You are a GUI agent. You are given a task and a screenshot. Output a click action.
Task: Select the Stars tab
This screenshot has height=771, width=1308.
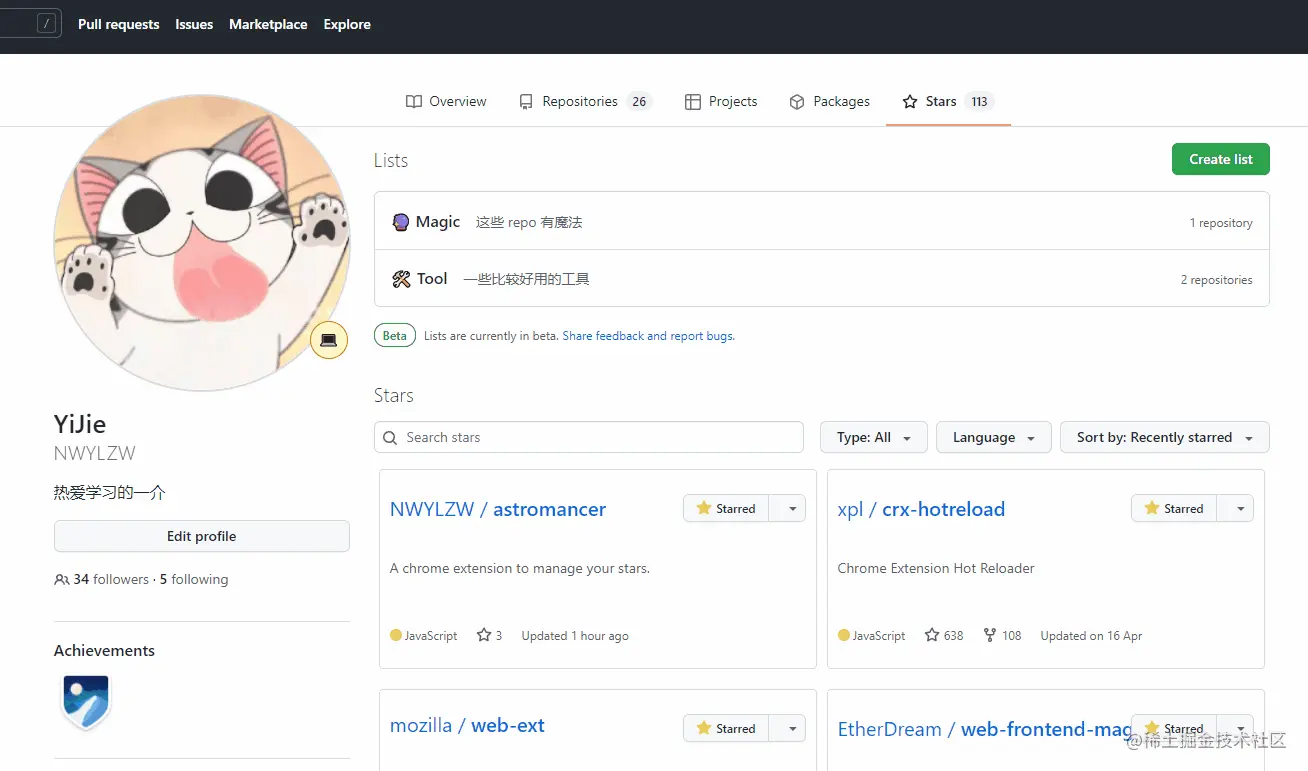pyautogui.click(x=947, y=101)
